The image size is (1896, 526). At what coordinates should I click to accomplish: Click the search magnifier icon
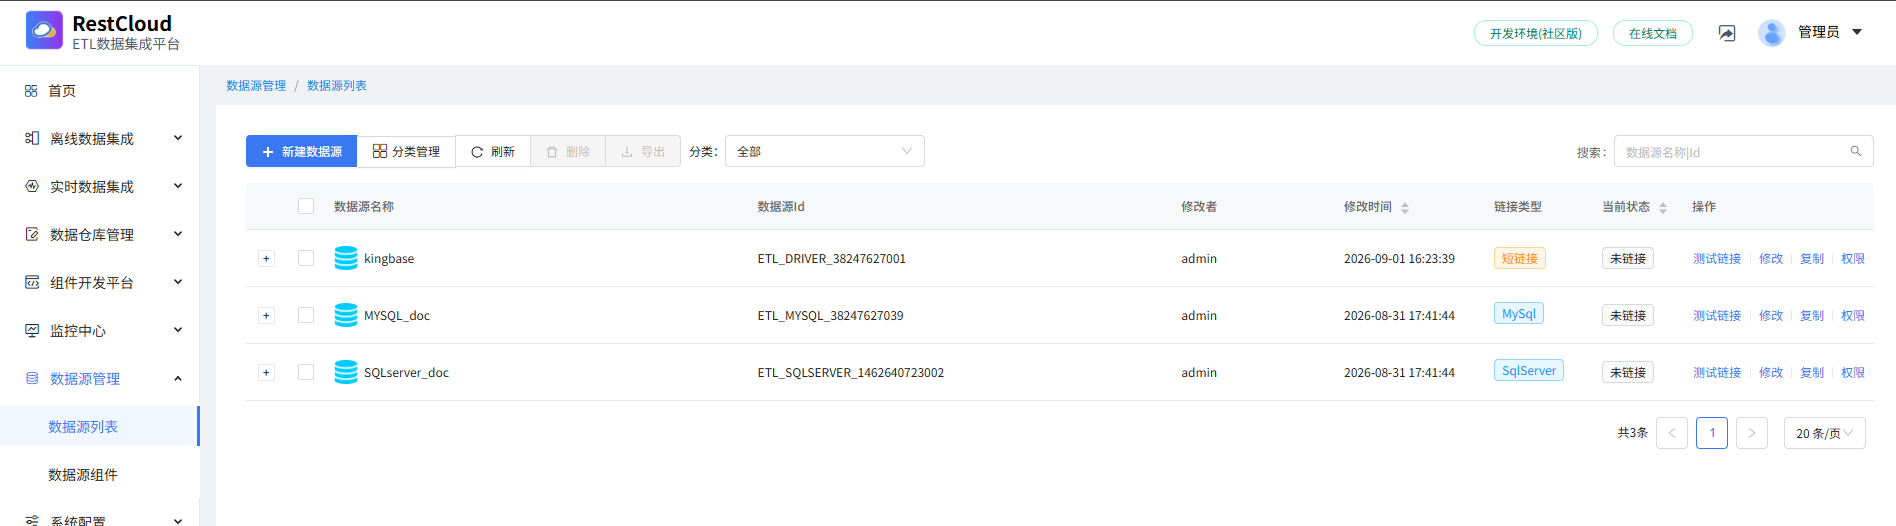pyautogui.click(x=1856, y=151)
